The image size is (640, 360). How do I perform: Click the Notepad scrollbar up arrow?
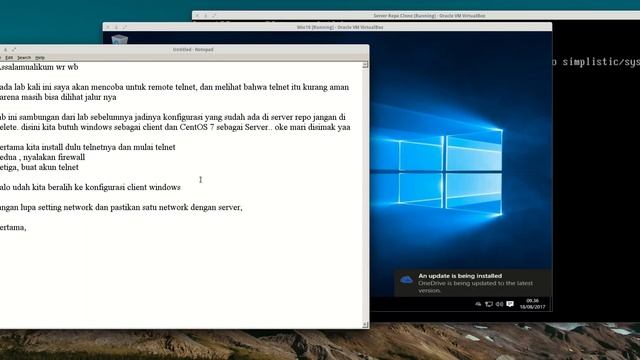(365, 65)
